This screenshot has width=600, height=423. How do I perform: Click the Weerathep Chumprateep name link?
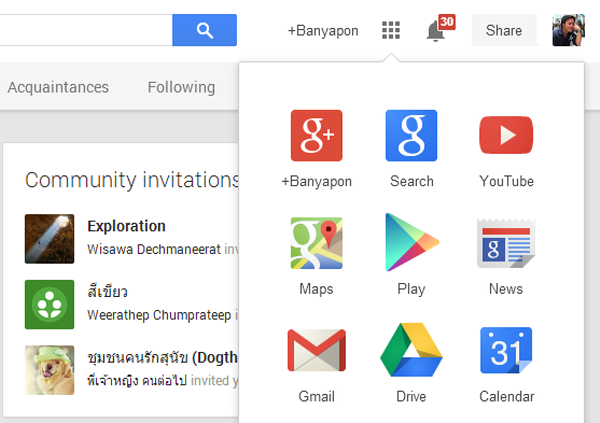(x=159, y=315)
